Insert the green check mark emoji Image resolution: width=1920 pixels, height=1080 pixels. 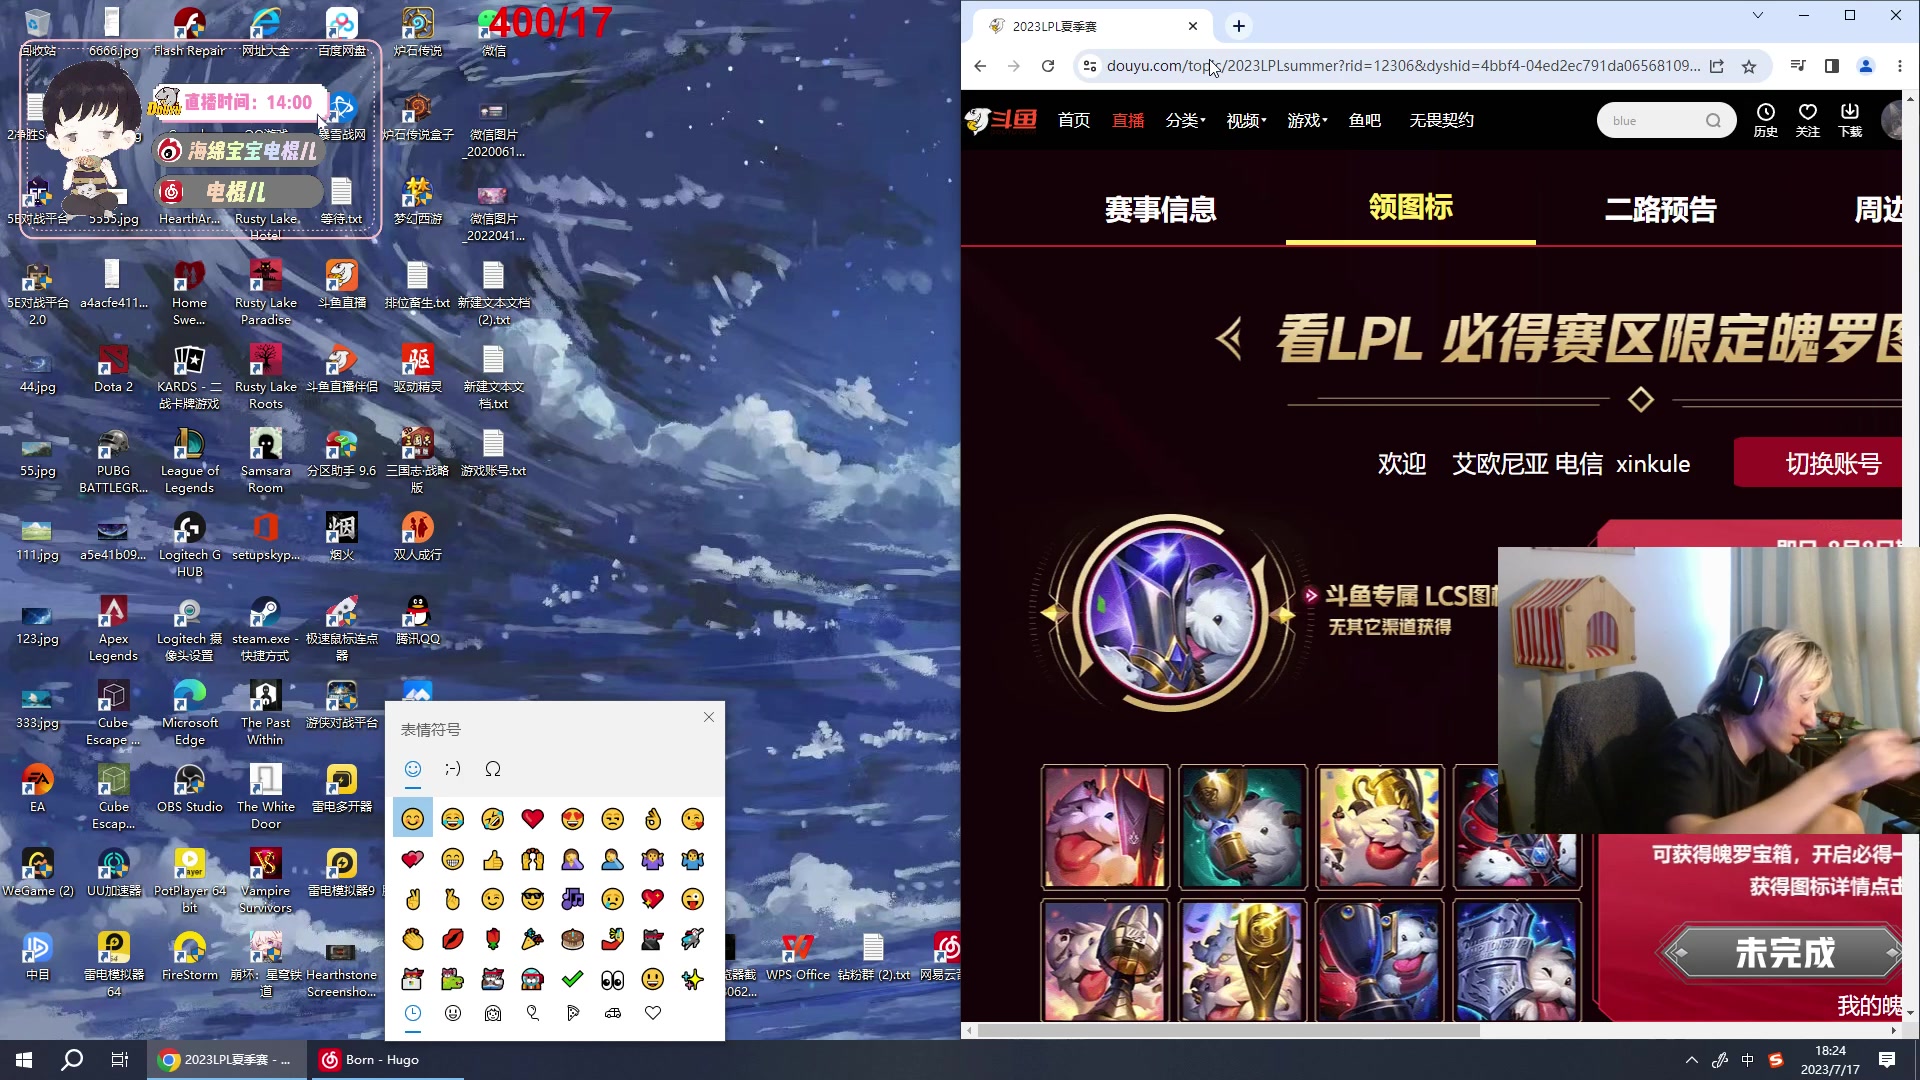(x=572, y=979)
